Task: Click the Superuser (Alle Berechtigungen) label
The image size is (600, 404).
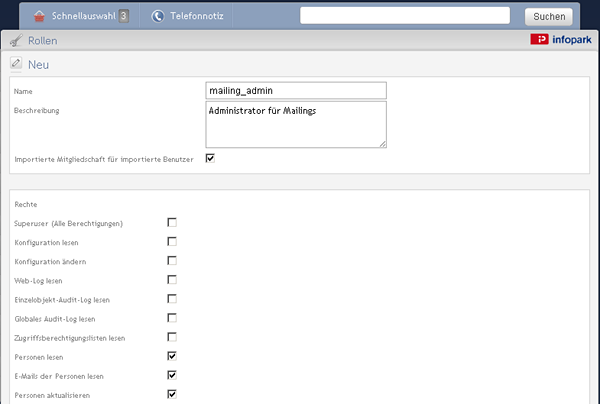Action: 68,223
